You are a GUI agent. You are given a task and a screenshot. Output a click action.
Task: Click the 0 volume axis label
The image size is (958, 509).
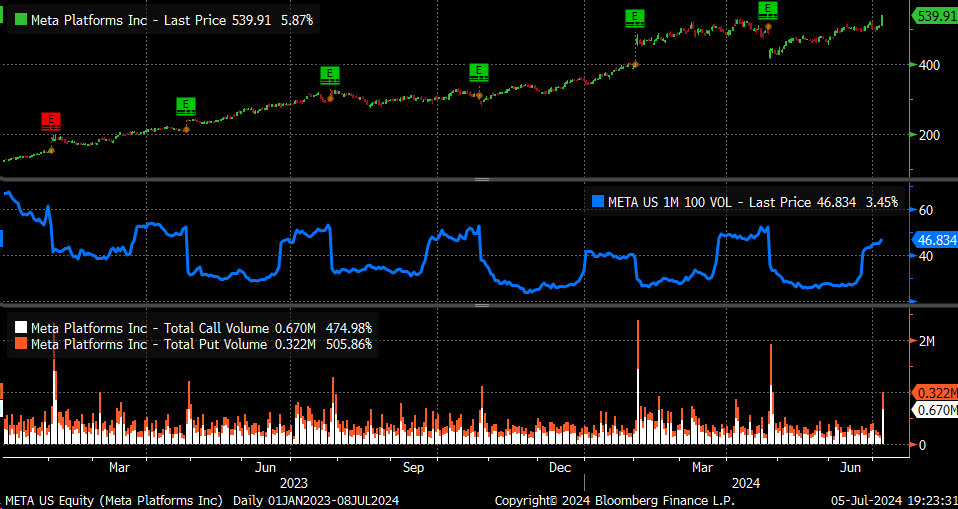click(922, 445)
